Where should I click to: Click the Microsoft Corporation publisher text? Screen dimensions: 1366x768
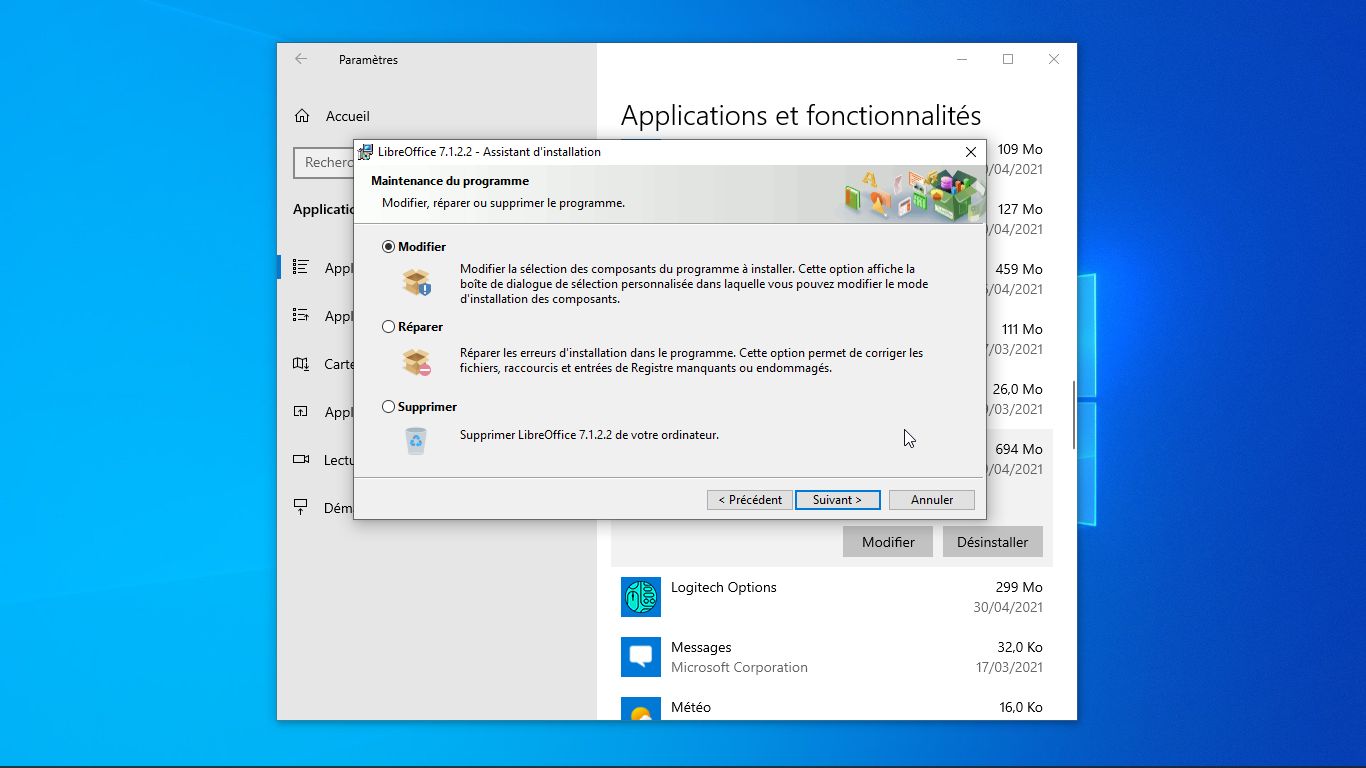pyautogui.click(x=739, y=667)
